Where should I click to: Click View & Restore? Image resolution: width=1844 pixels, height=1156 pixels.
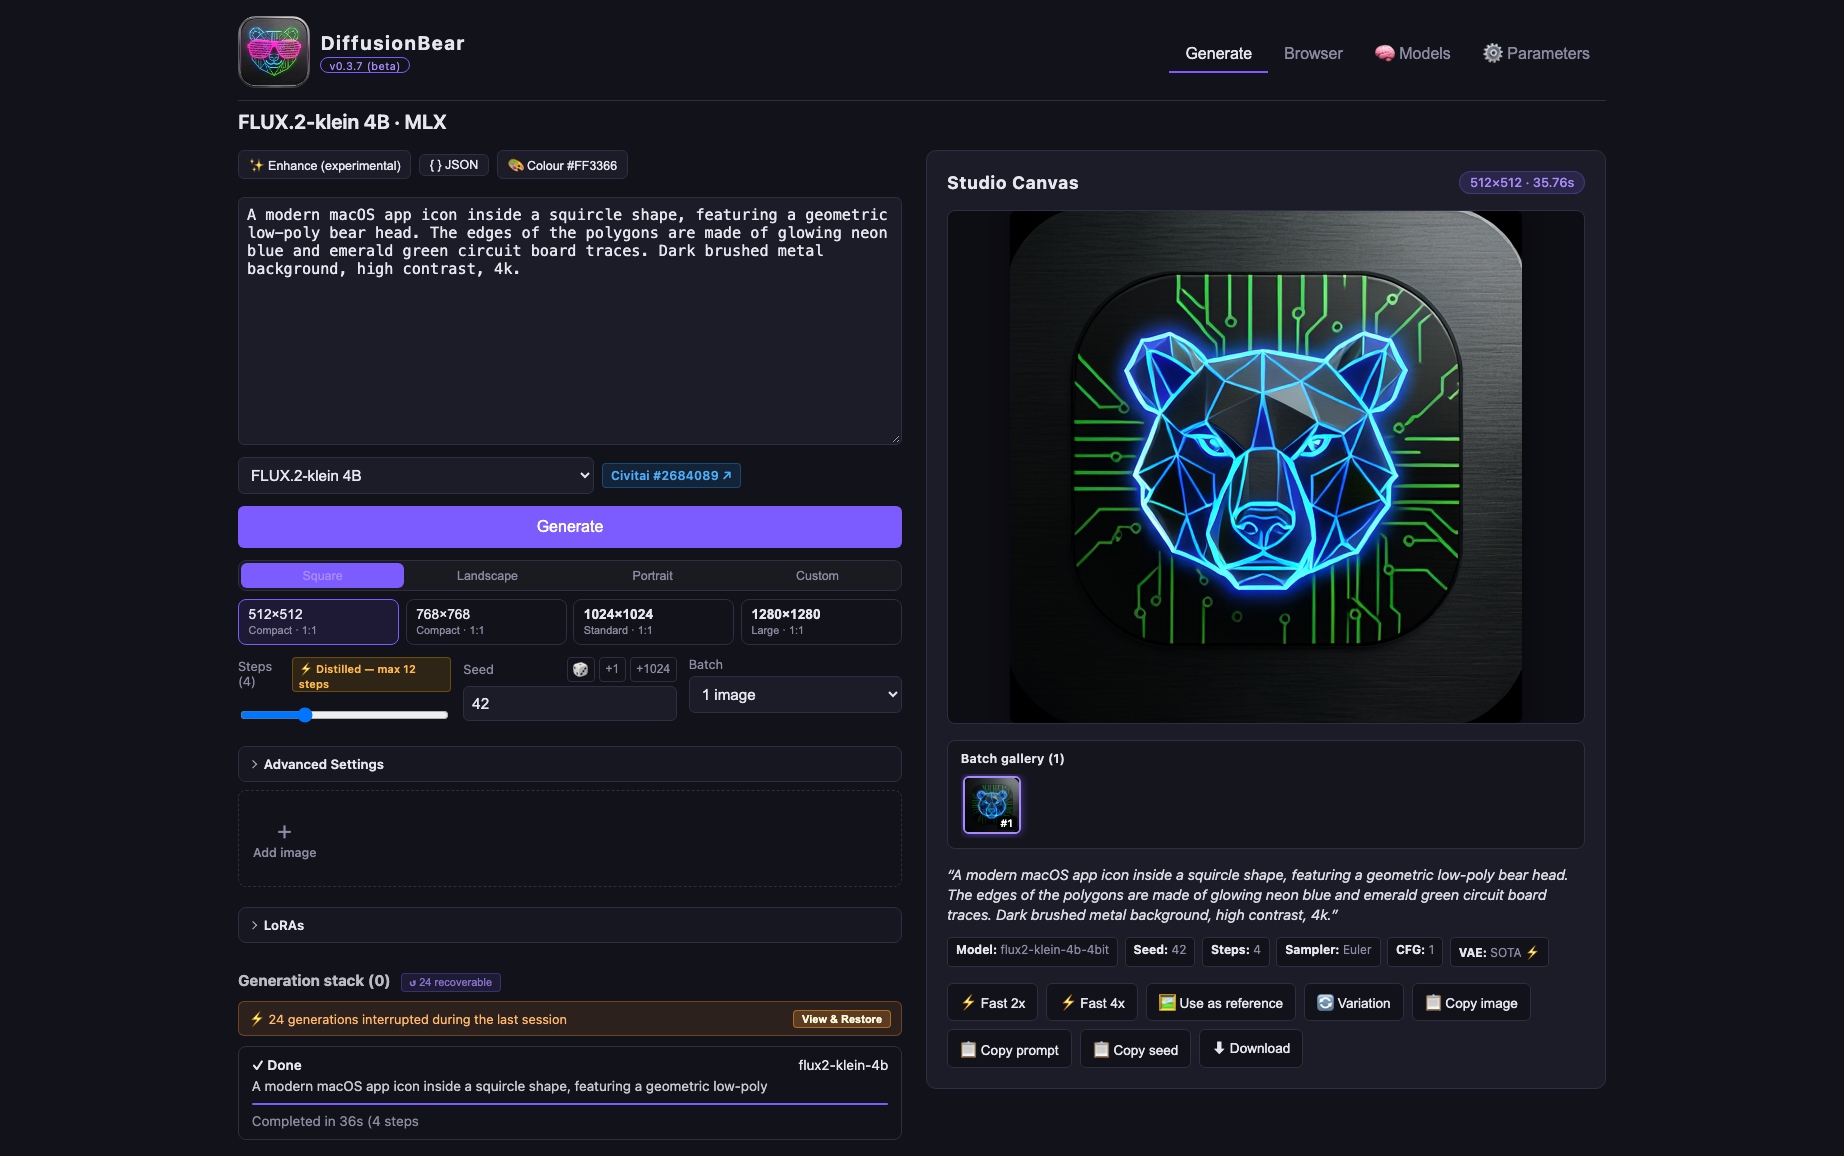click(x=841, y=1019)
